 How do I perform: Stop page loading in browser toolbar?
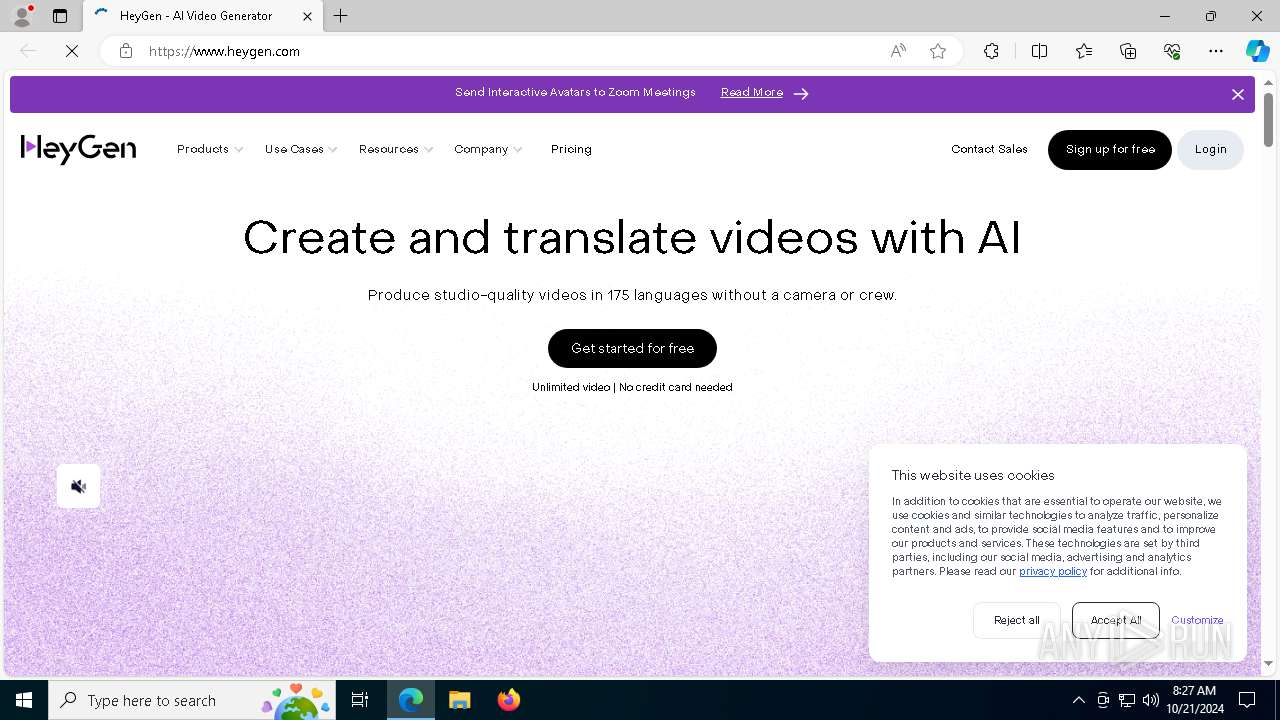pyautogui.click(x=72, y=51)
